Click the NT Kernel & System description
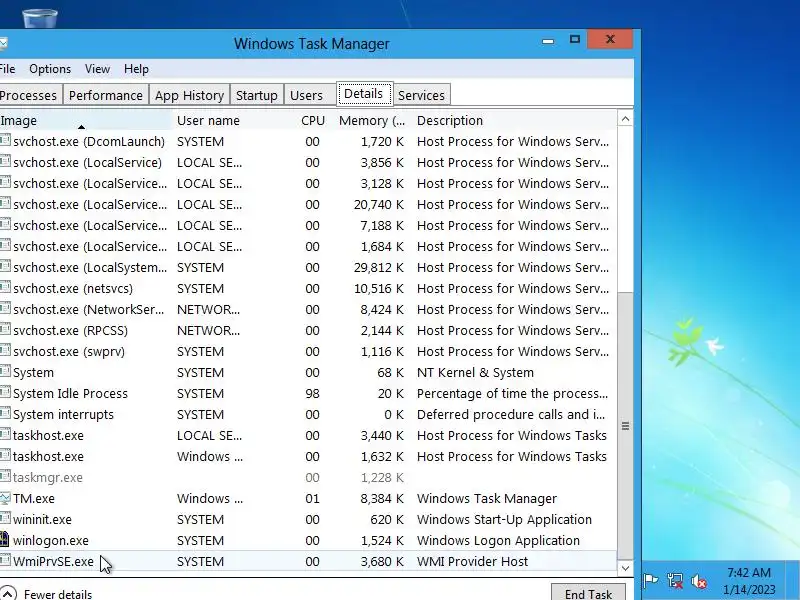This screenshot has height=600, width=800. coord(475,372)
